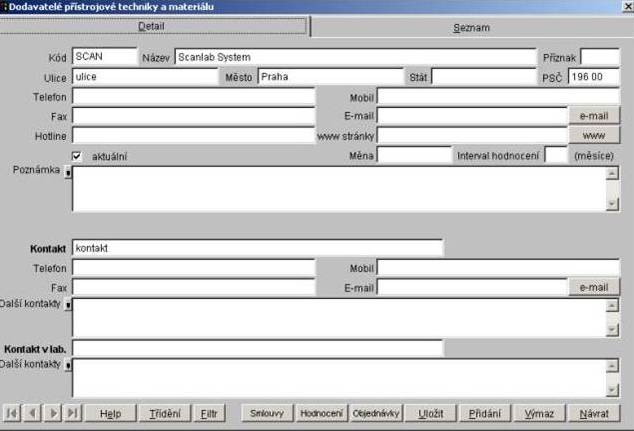Screen dimensions: 634x431
Task: Go to the previous record
Action: click(32, 413)
